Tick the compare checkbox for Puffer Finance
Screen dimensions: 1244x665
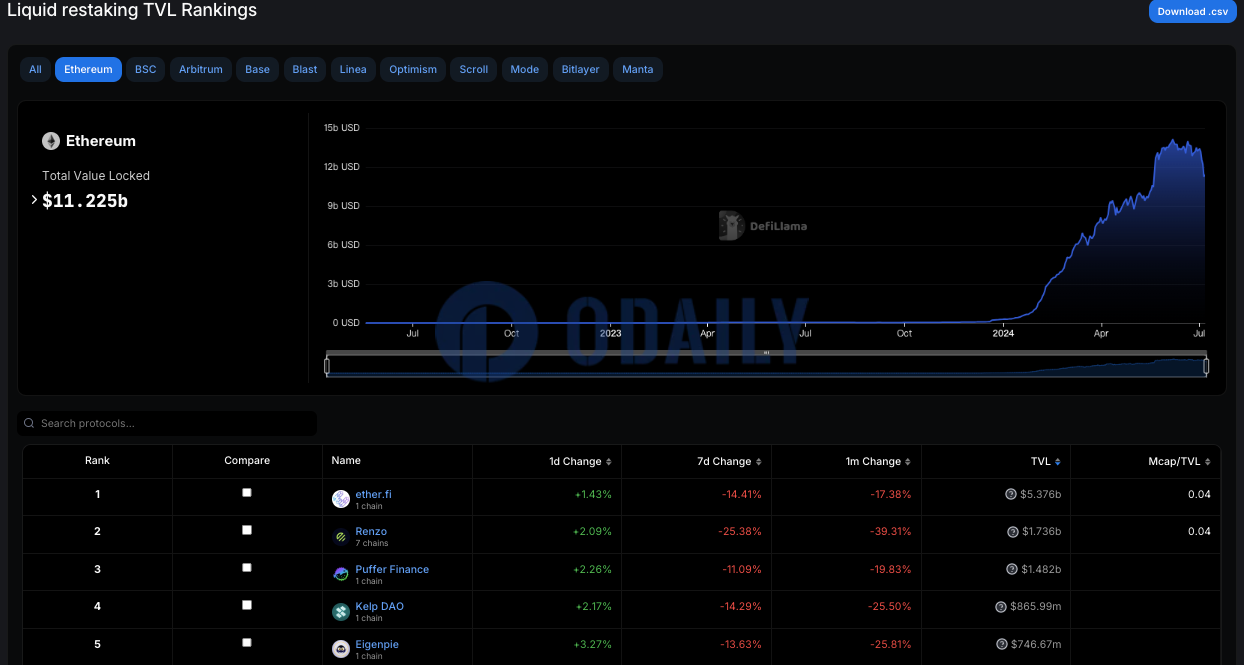[x=247, y=567]
